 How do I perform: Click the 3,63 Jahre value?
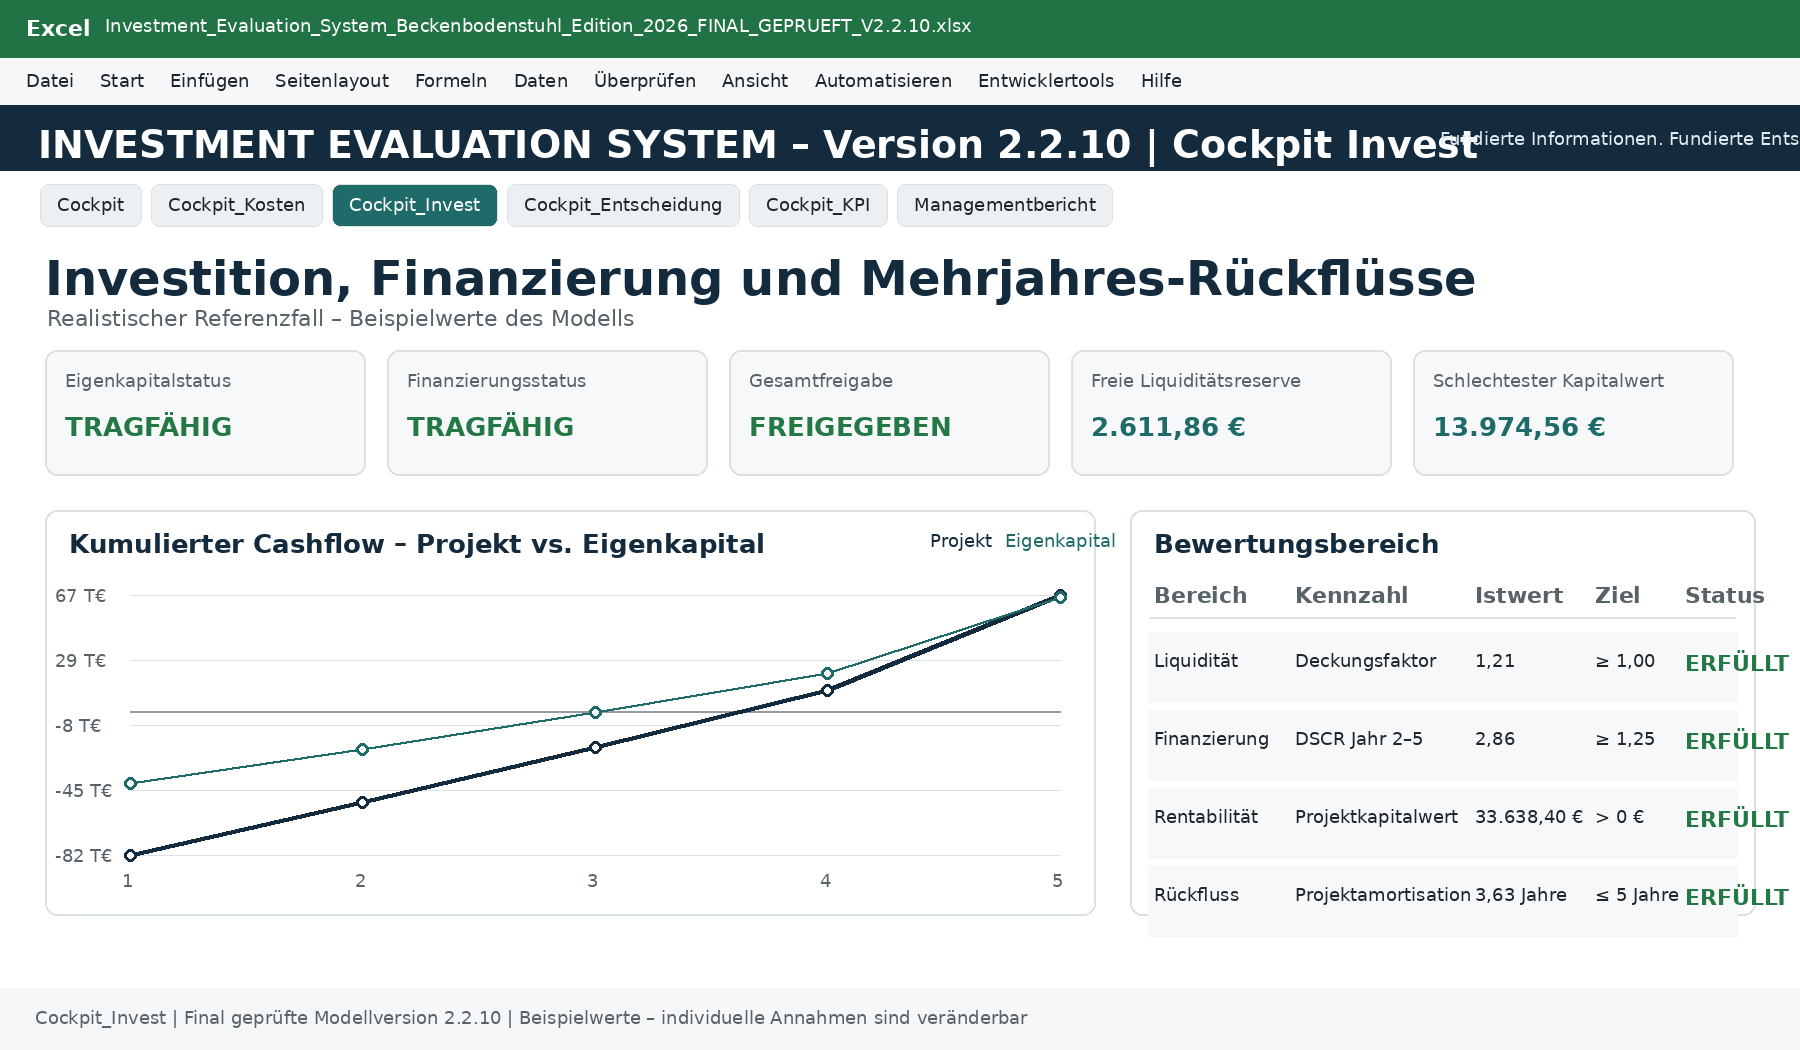[x=1521, y=895]
